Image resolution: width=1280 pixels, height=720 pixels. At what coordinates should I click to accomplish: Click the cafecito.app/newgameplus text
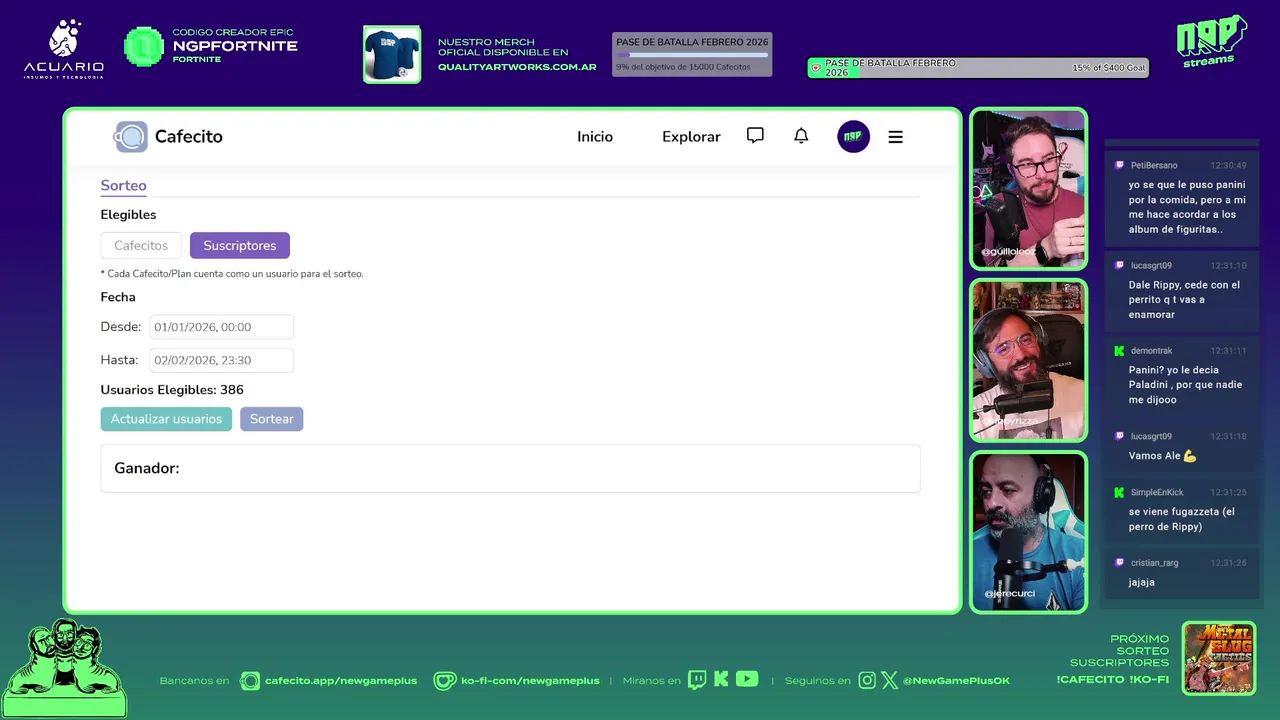click(x=341, y=681)
